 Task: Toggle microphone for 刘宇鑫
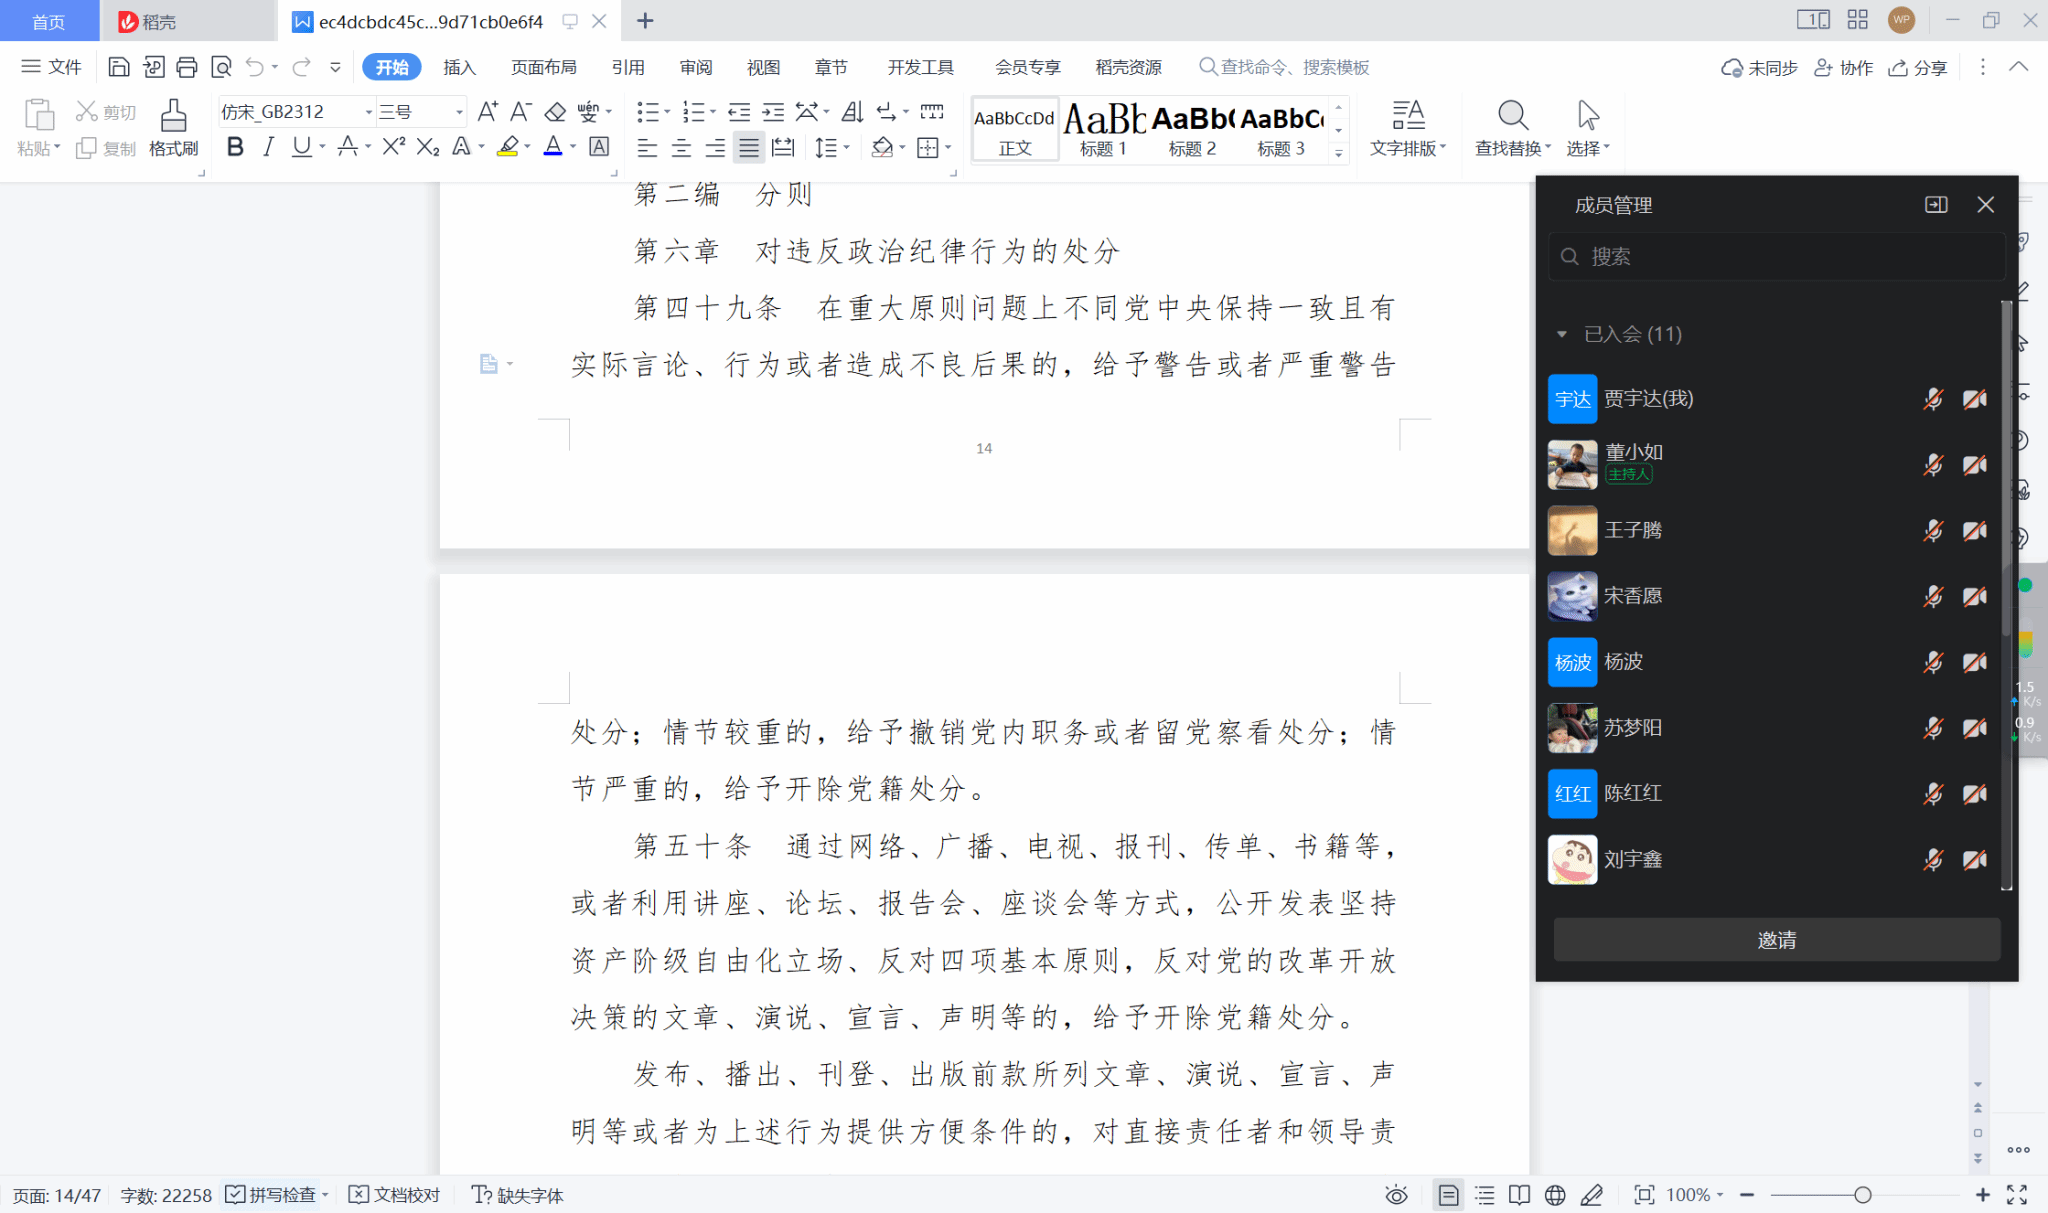coord(1933,859)
